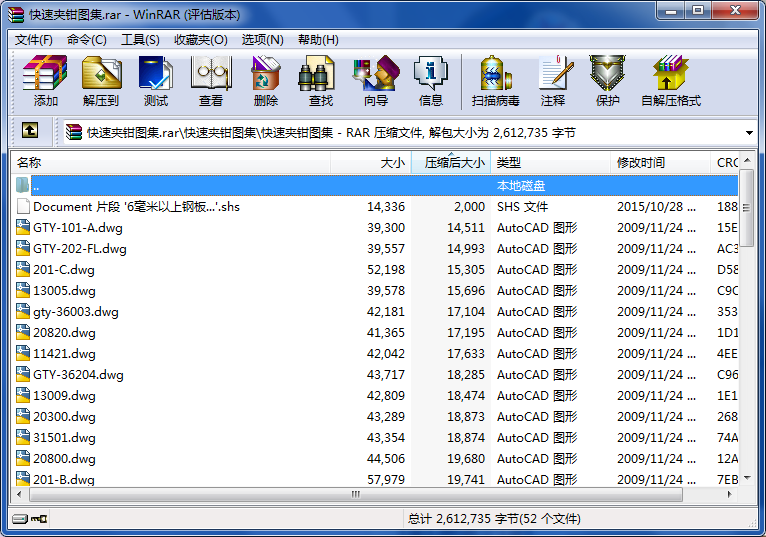Click the horizontal scrollbar left arrow
This screenshot has height=537, width=766.
[x=19, y=494]
